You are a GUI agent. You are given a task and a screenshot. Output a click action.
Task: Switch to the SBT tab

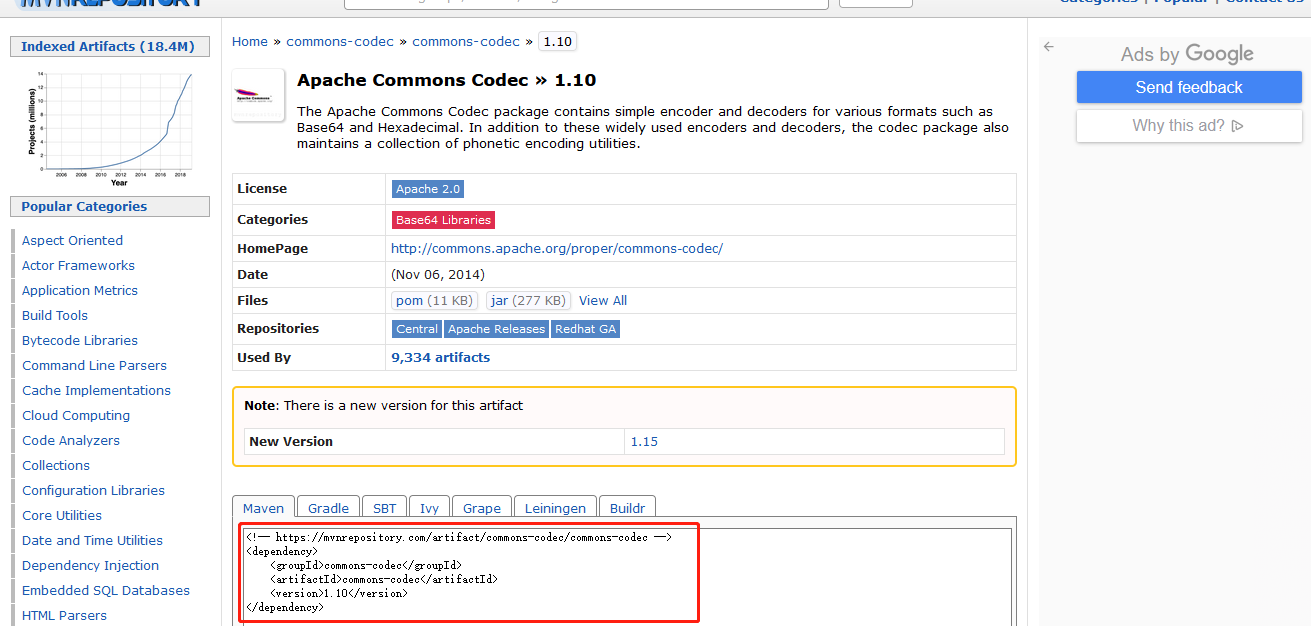click(x=385, y=508)
